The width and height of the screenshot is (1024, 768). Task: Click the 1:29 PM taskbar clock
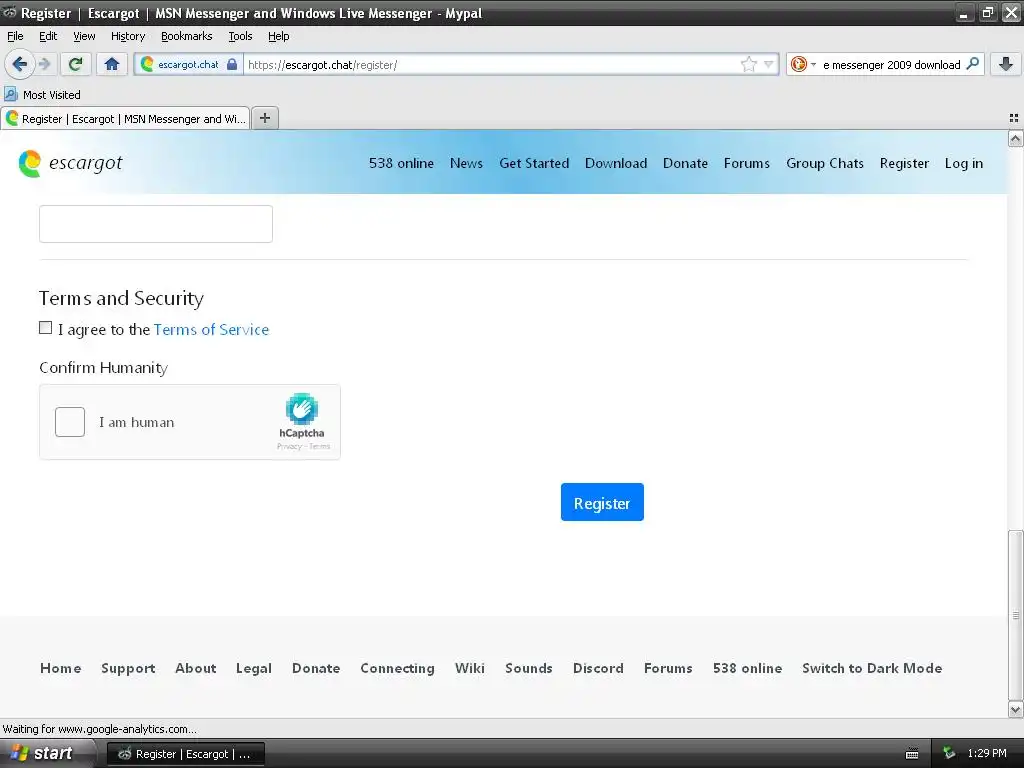[987, 753]
